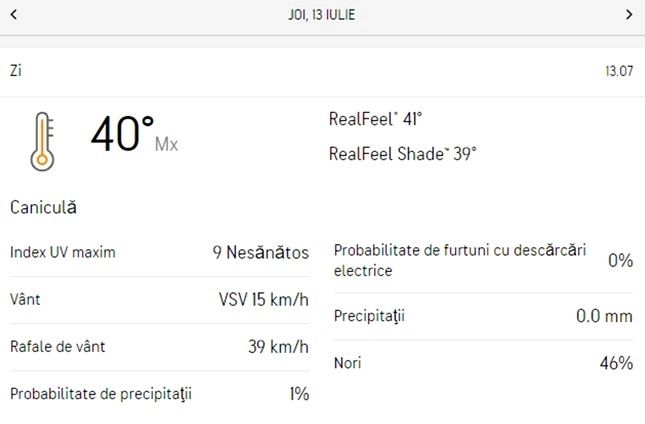Go to next day with right arrow
This screenshot has height=424, width=645.
(x=629, y=15)
